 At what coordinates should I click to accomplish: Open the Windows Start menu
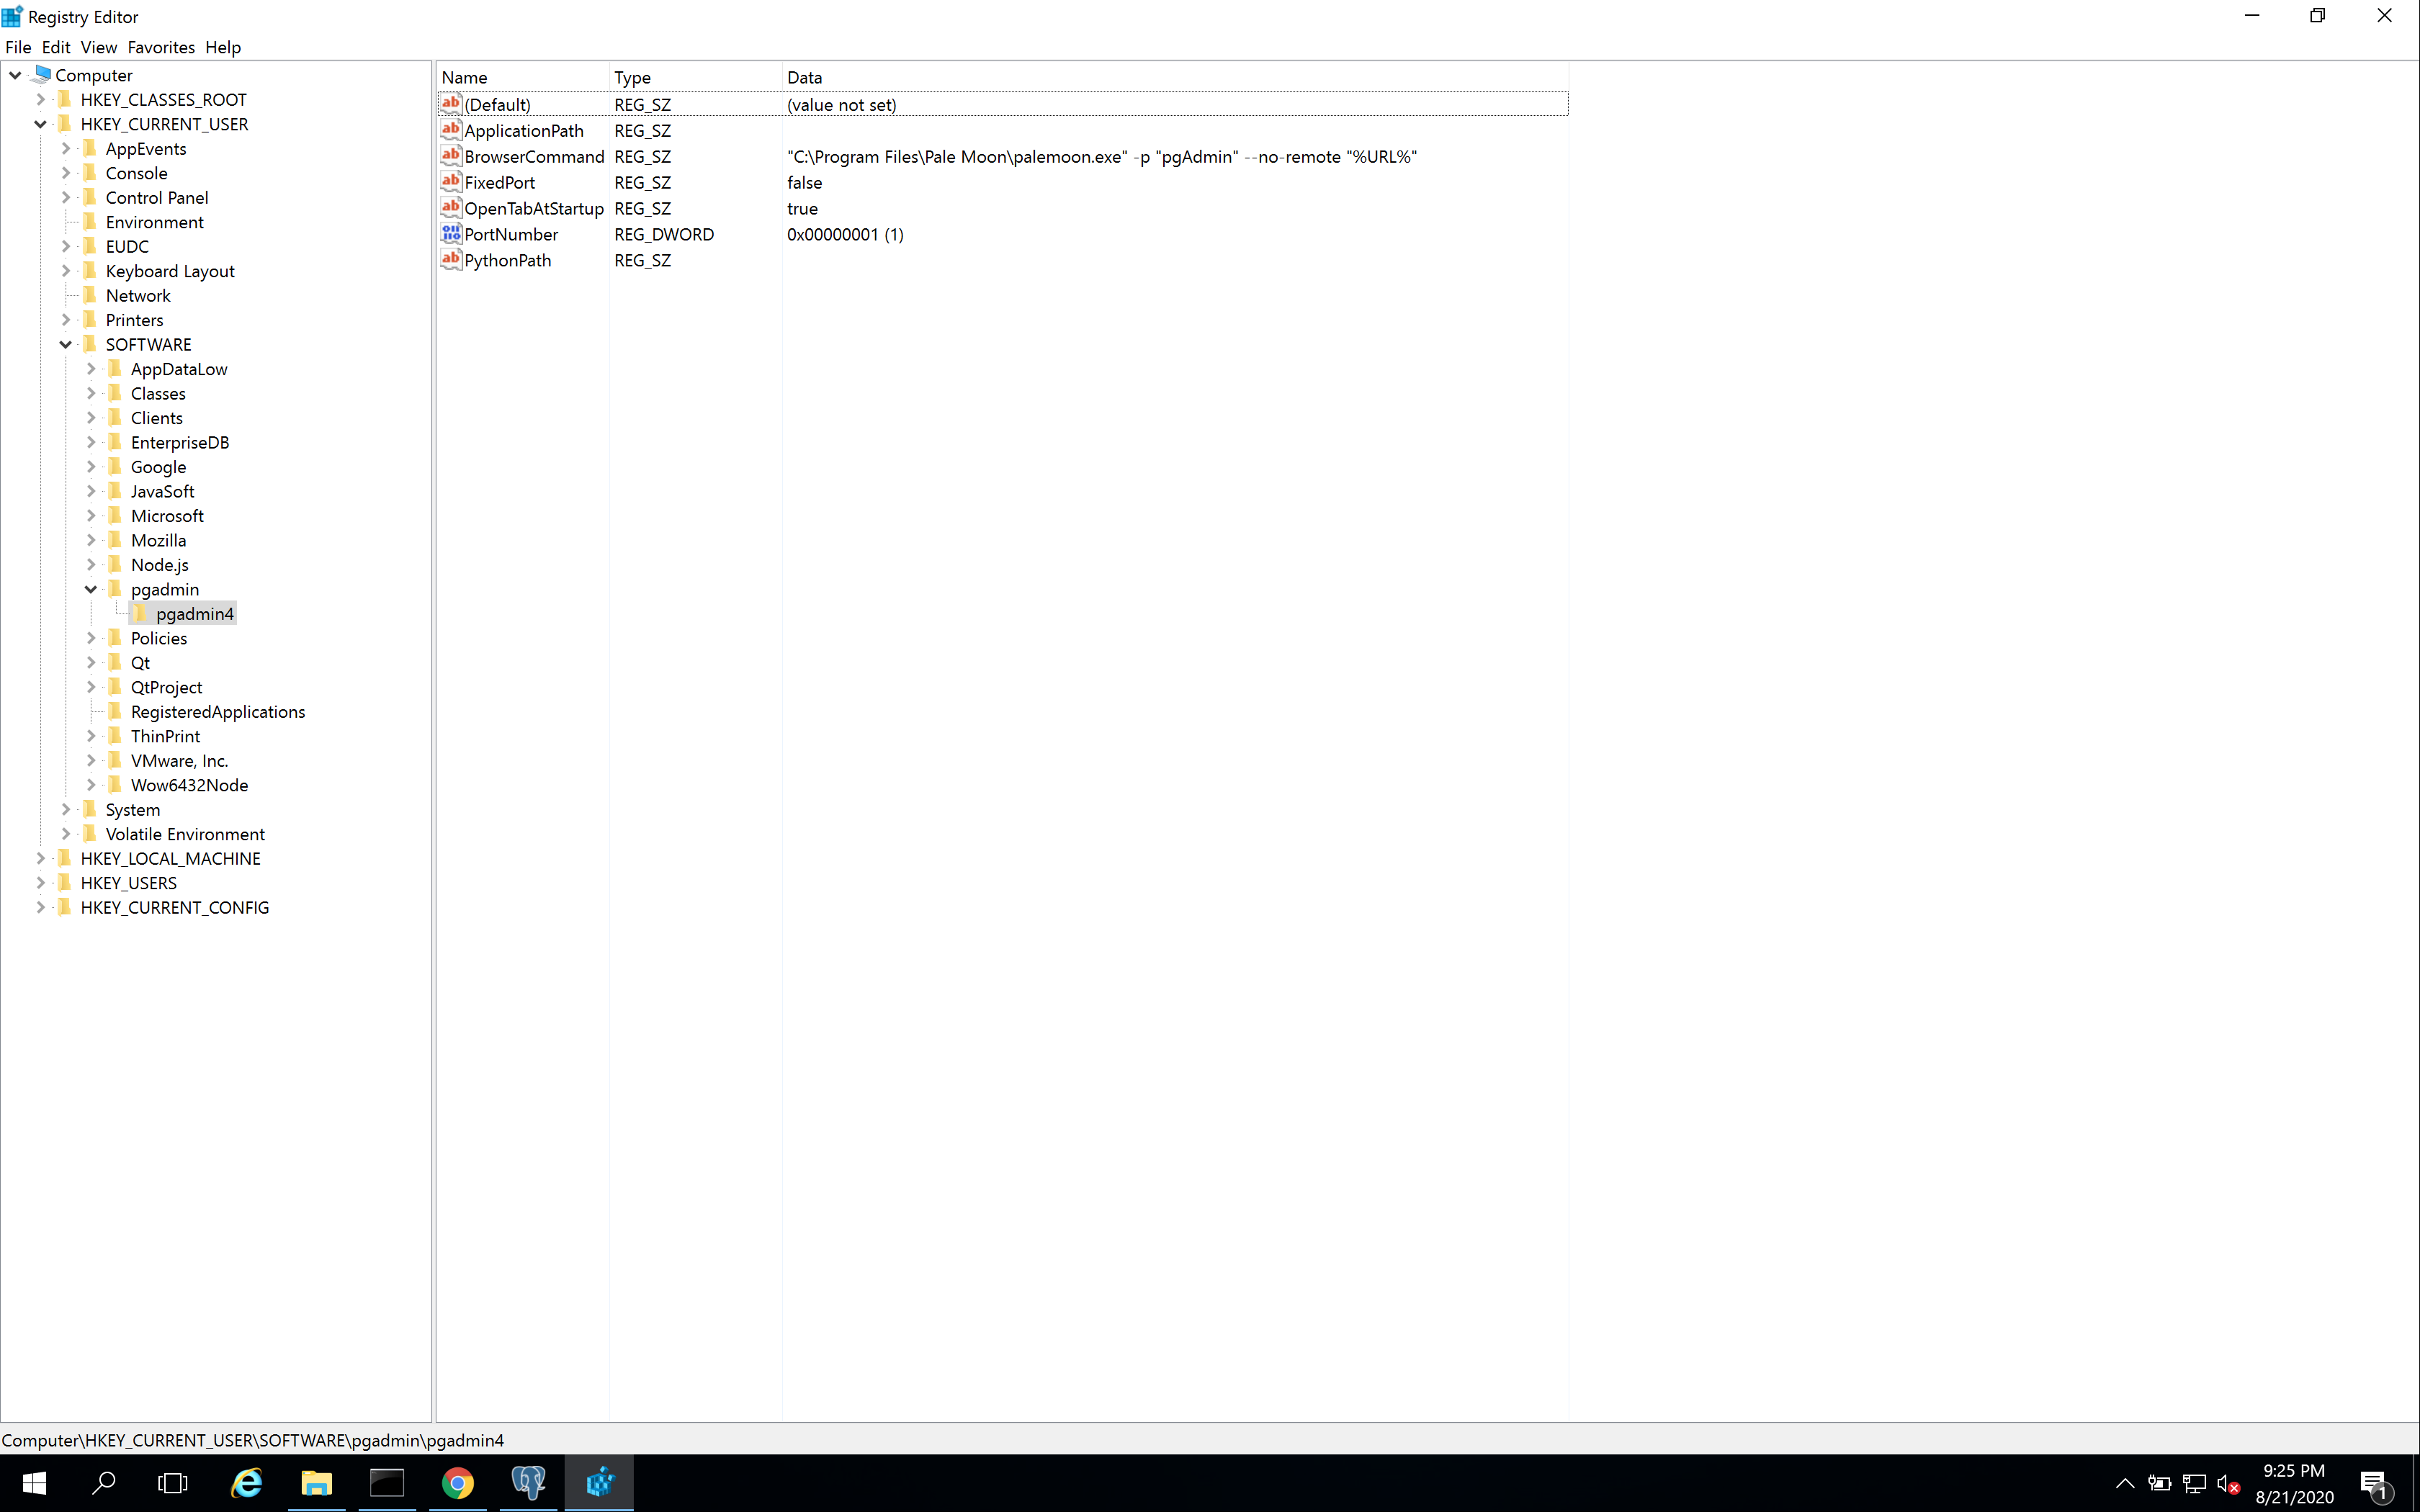(x=34, y=1483)
